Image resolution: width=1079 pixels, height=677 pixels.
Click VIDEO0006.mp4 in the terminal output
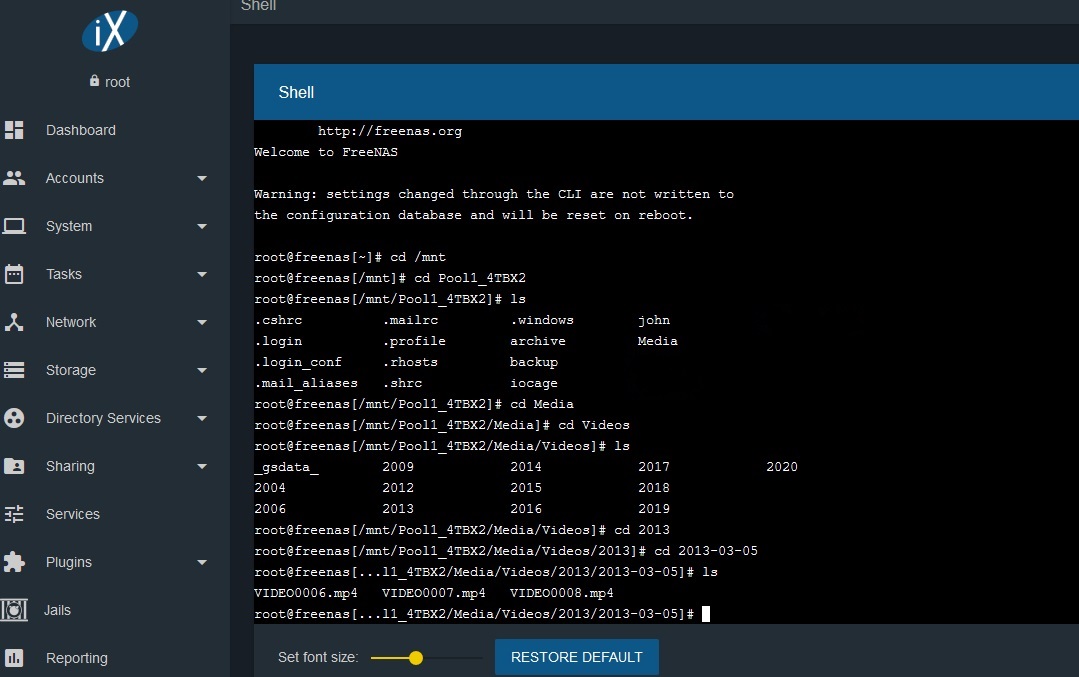point(306,593)
